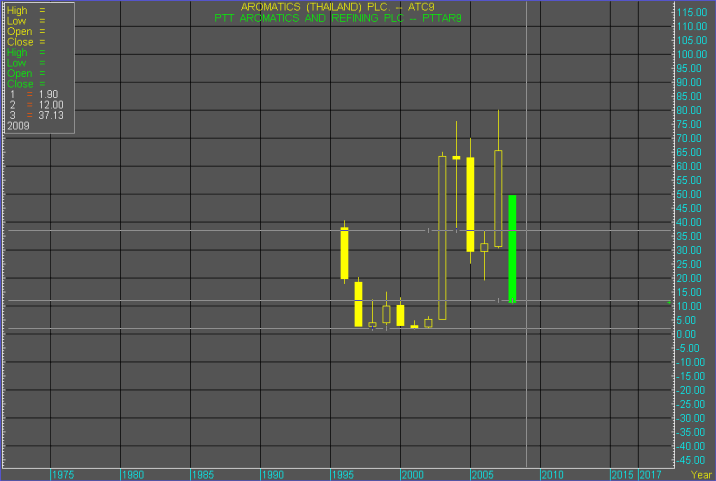
Task: Select the solid yellow 1997 candlestick
Action: pyautogui.click(x=358, y=304)
